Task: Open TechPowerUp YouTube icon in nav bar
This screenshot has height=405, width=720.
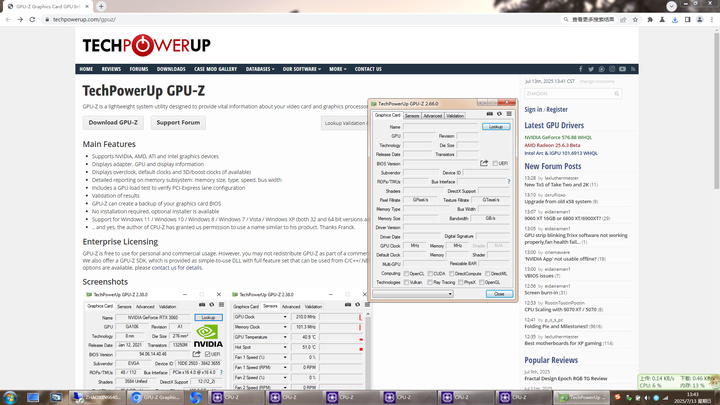Action: [x=622, y=69]
